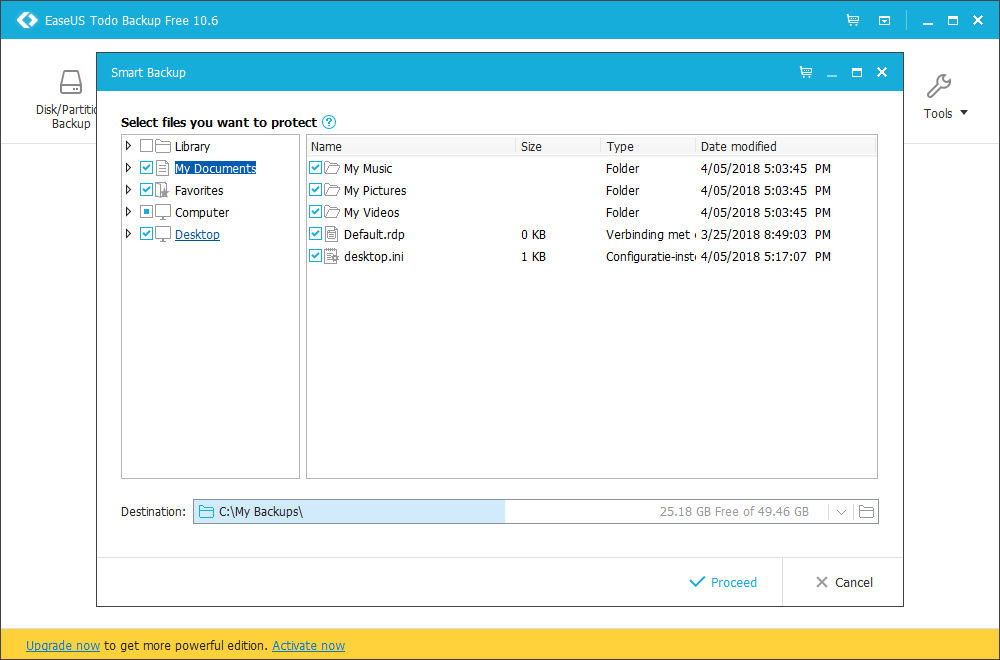Viewport: 1000px width, 660px height.
Task: Click the My Documents page icon in tree
Action: click(163, 168)
